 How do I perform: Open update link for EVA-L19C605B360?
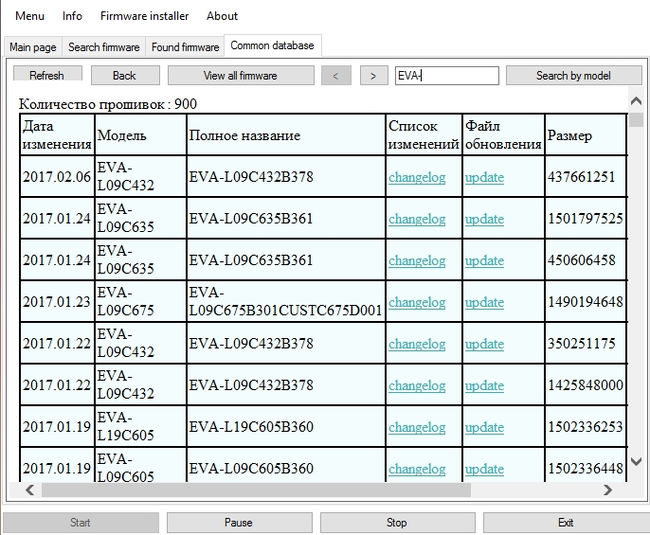point(484,427)
